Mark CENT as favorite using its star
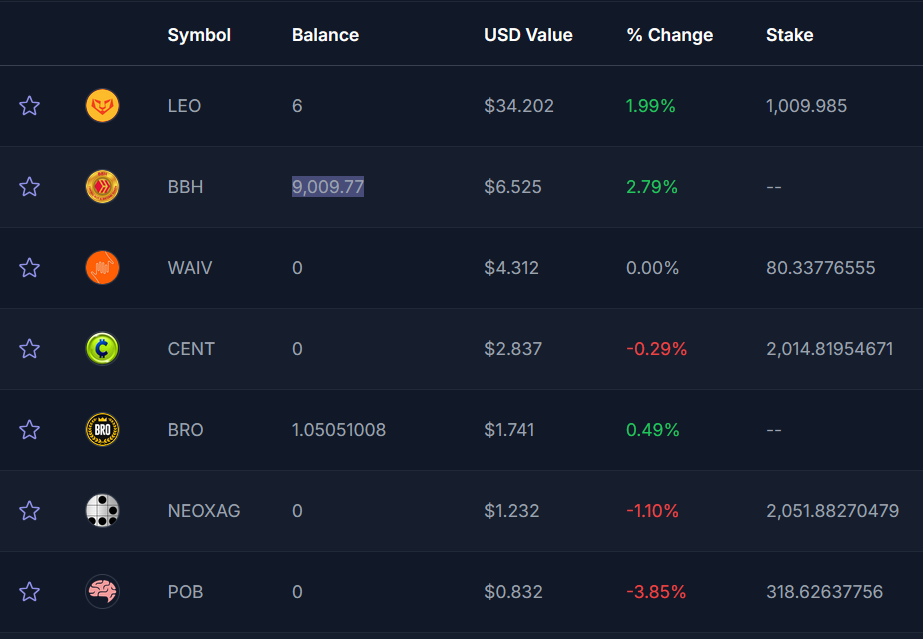 point(30,349)
